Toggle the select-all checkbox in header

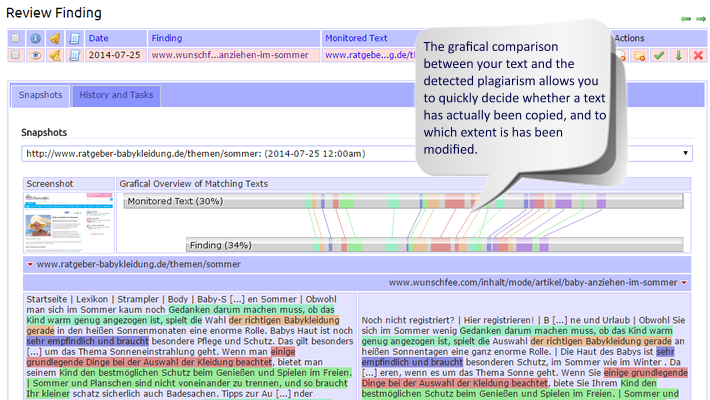[x=15, y=38]
